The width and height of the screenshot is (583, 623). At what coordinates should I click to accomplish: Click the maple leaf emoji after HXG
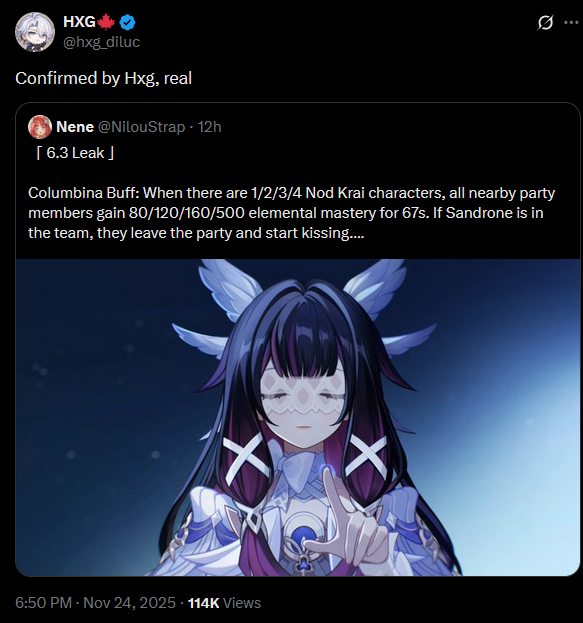(x=106, y=22)
